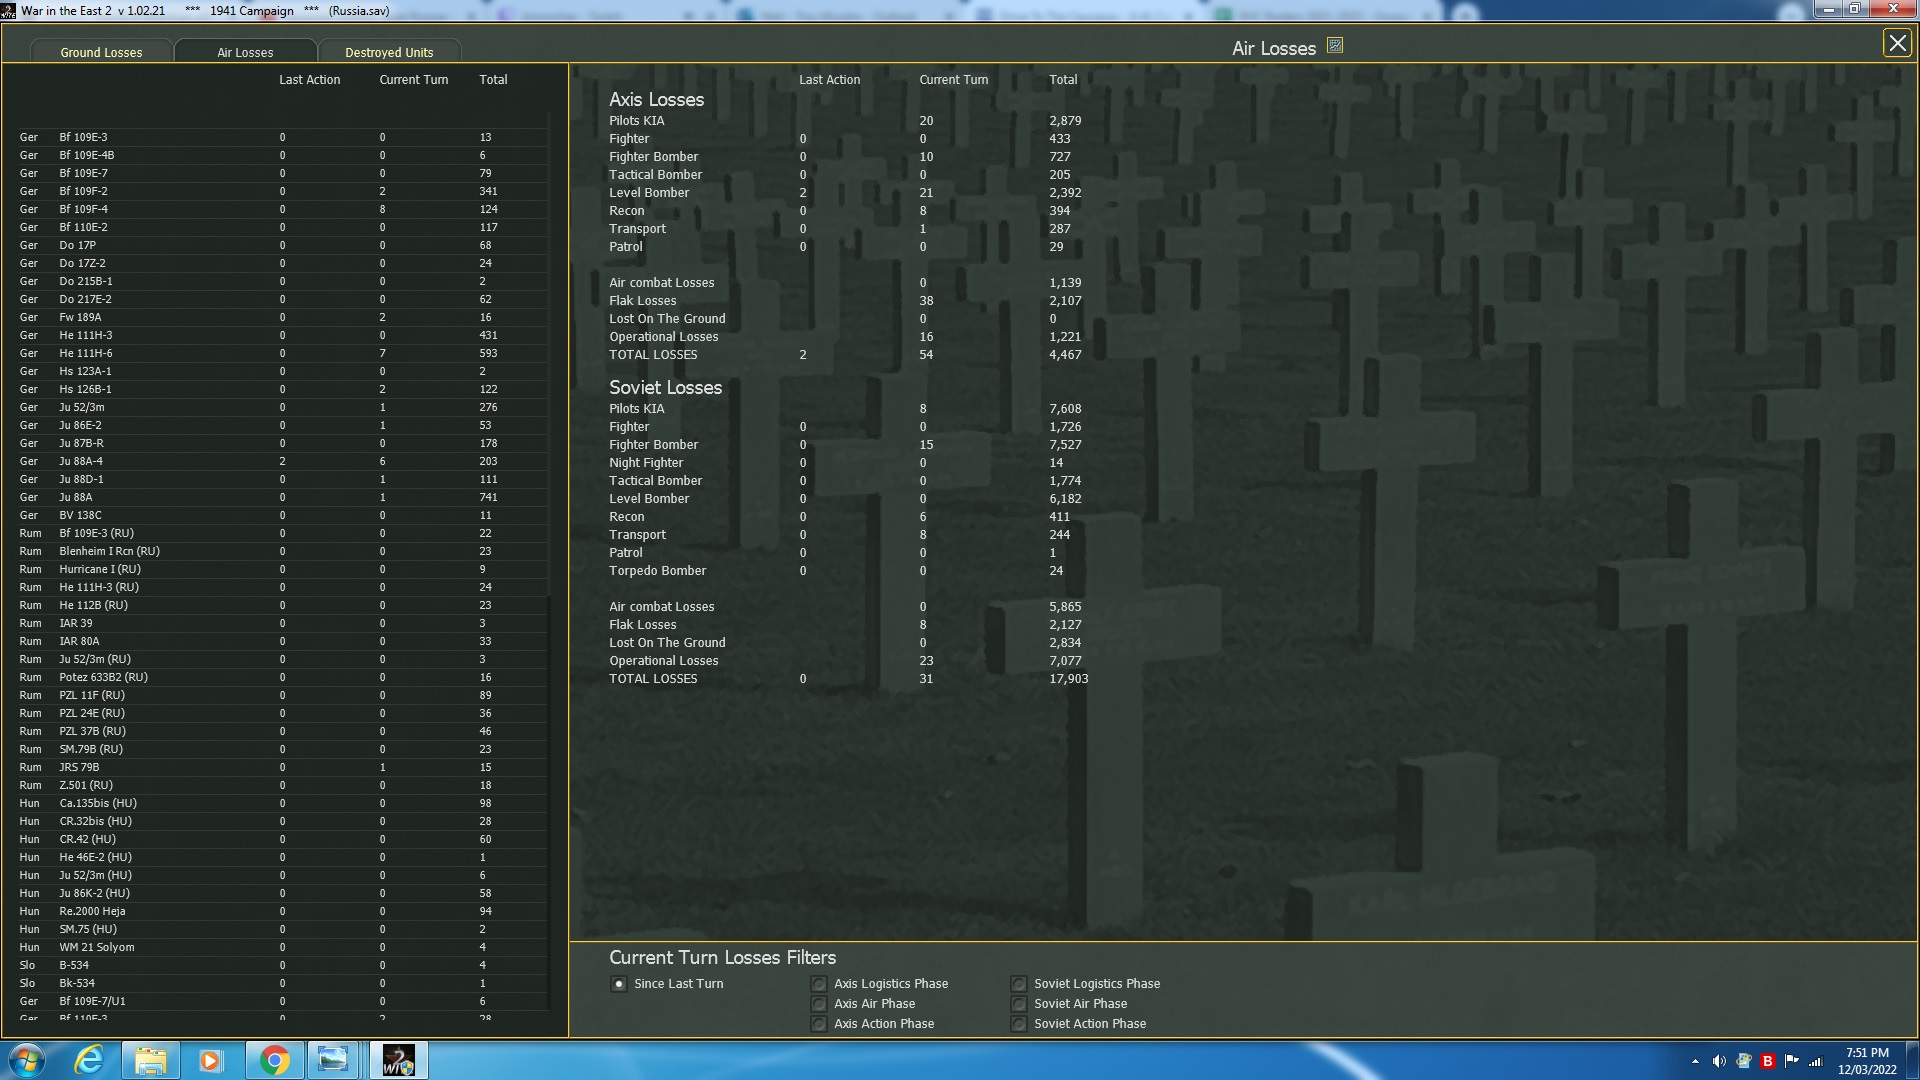Launch Internet Explorer from the taskbar

(89, 1060)
